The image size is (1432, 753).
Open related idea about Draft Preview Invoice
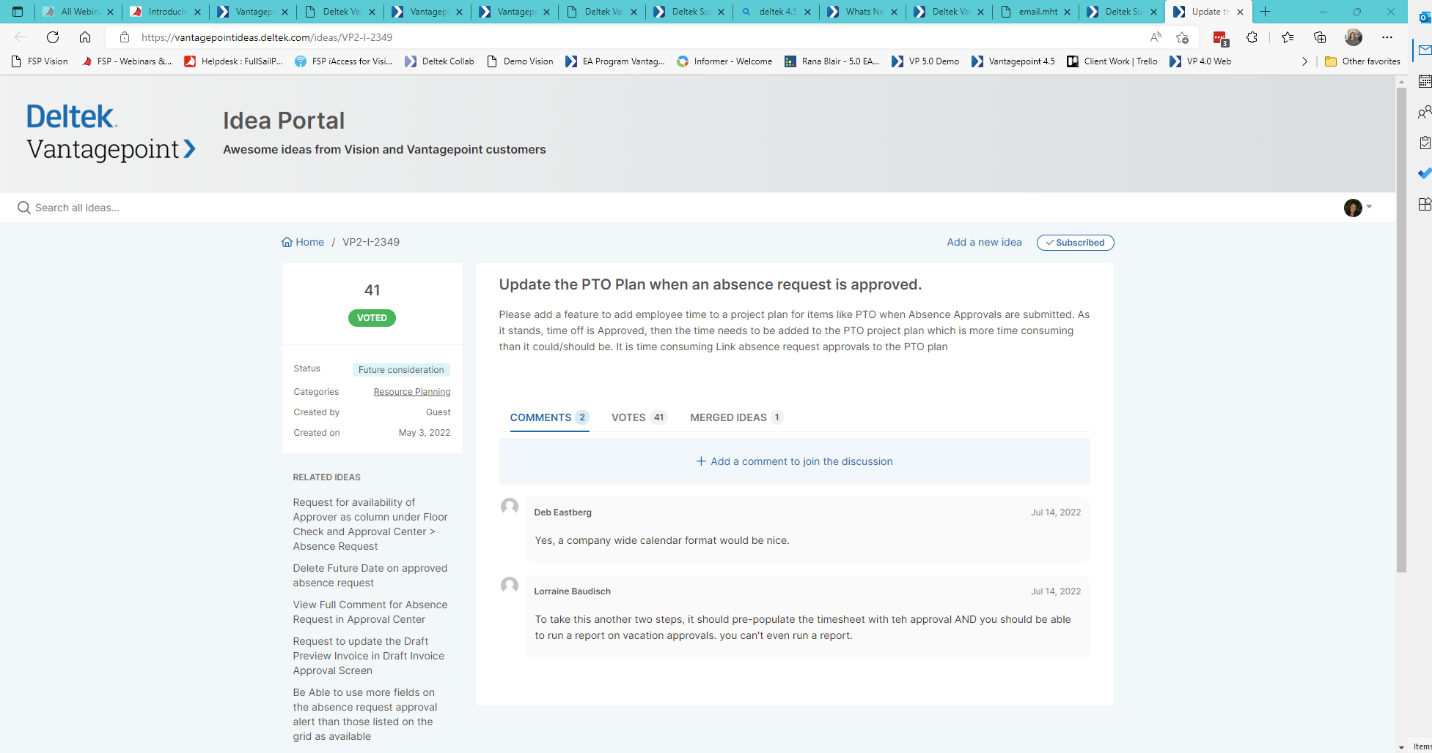pos(368,656)
